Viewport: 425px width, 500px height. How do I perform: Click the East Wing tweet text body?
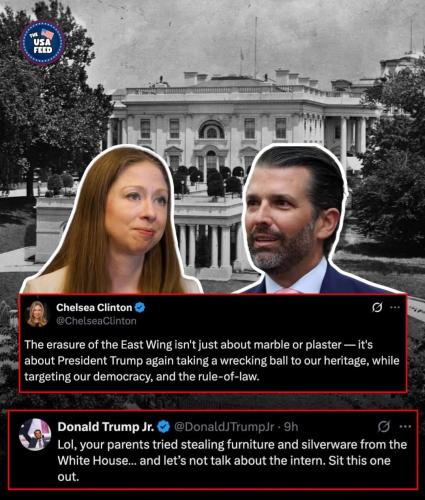(x=212, y=361)
